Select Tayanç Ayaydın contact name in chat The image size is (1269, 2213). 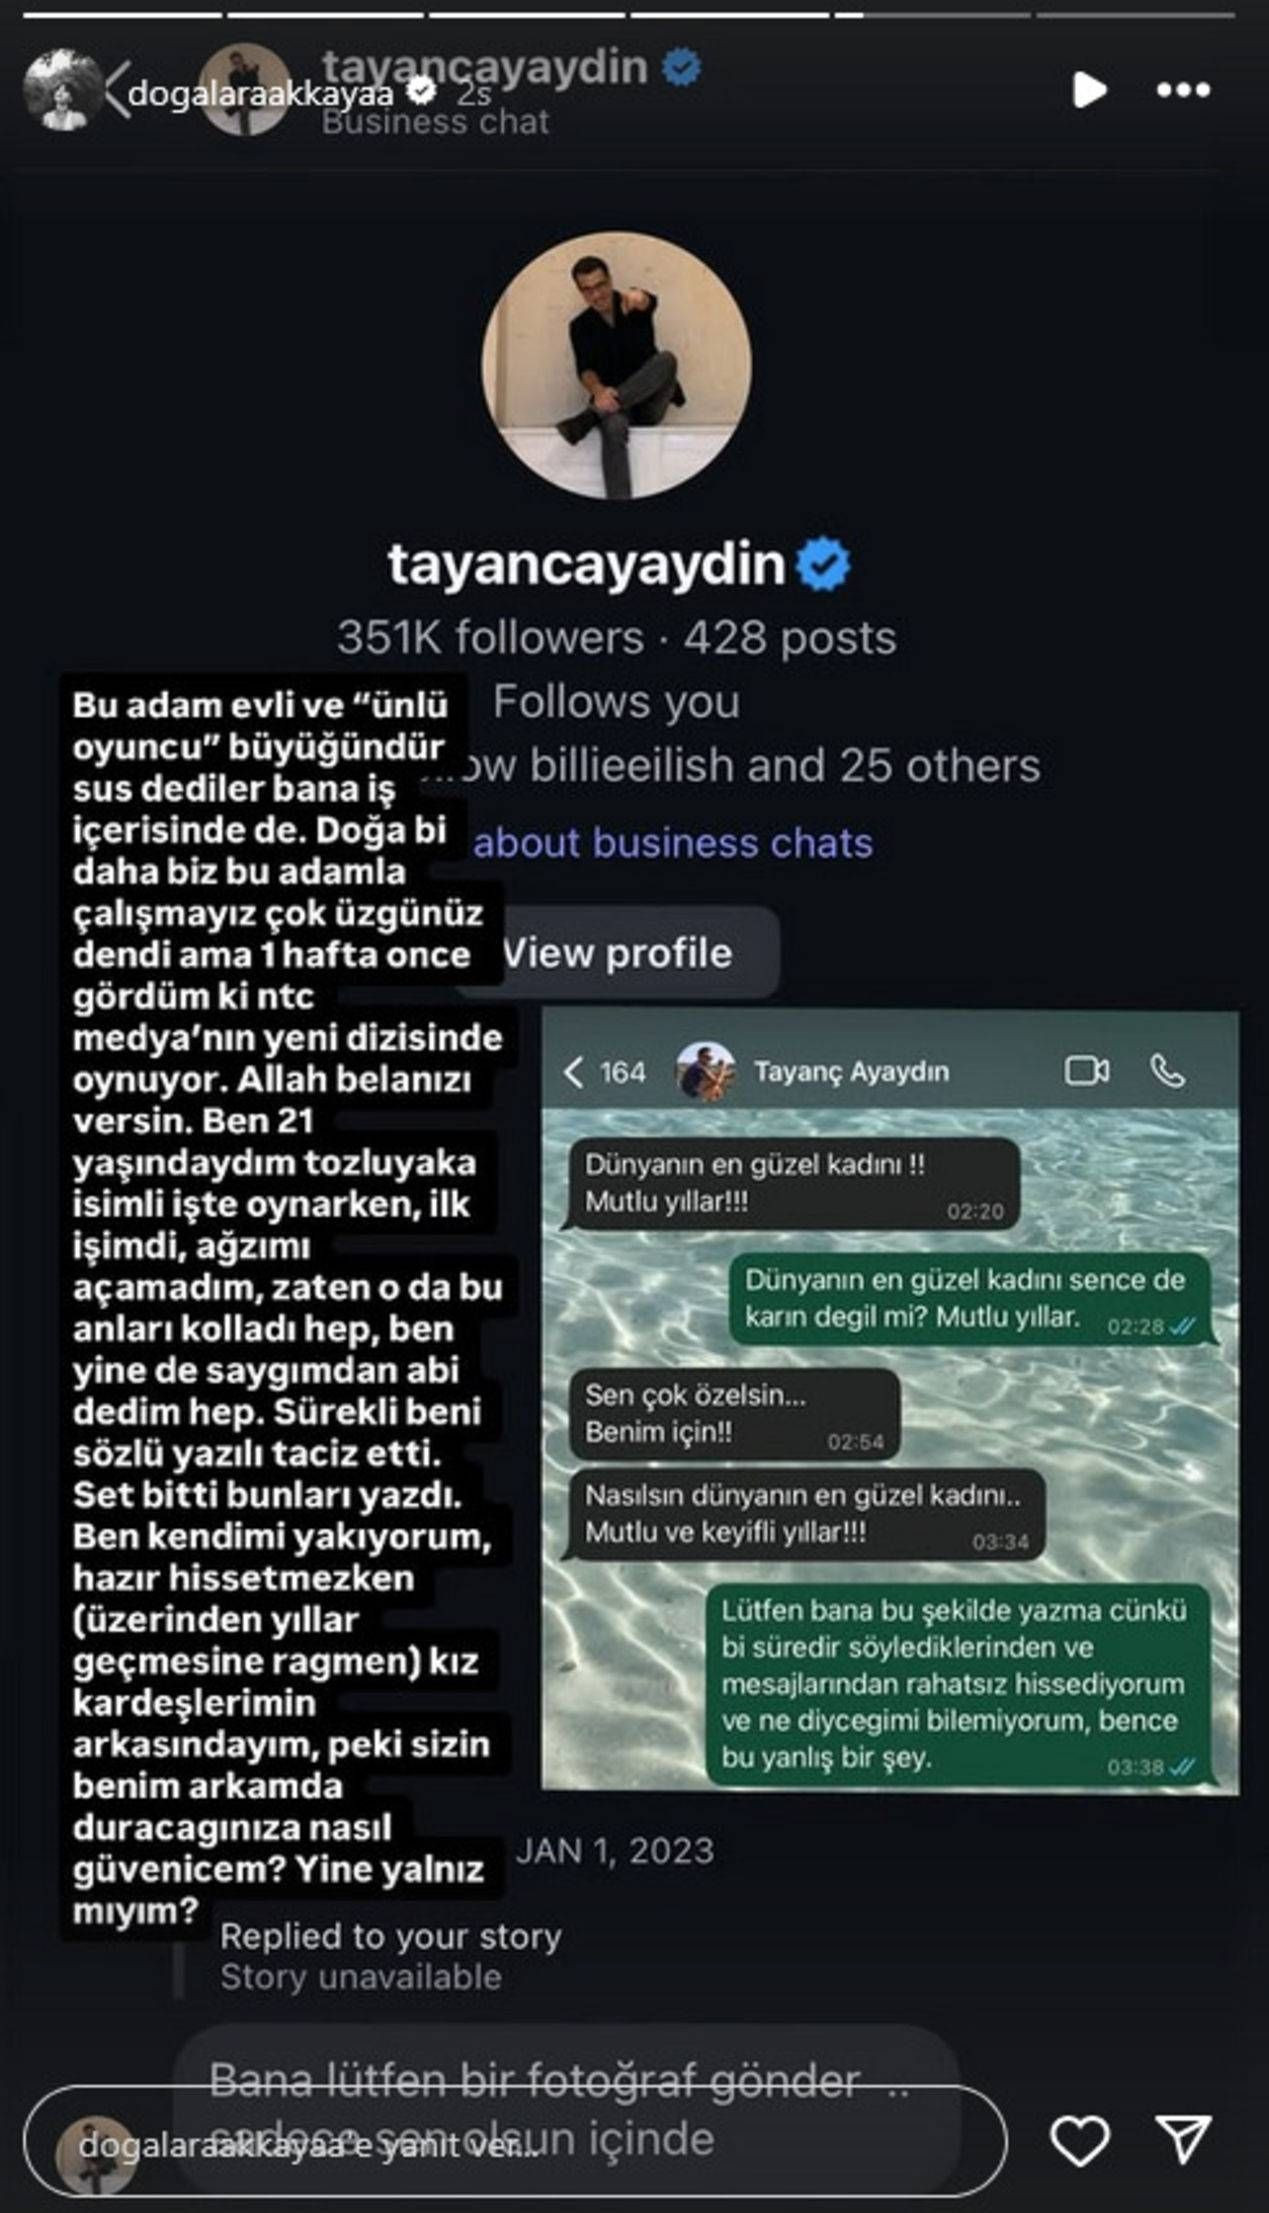pos(851,1072)
